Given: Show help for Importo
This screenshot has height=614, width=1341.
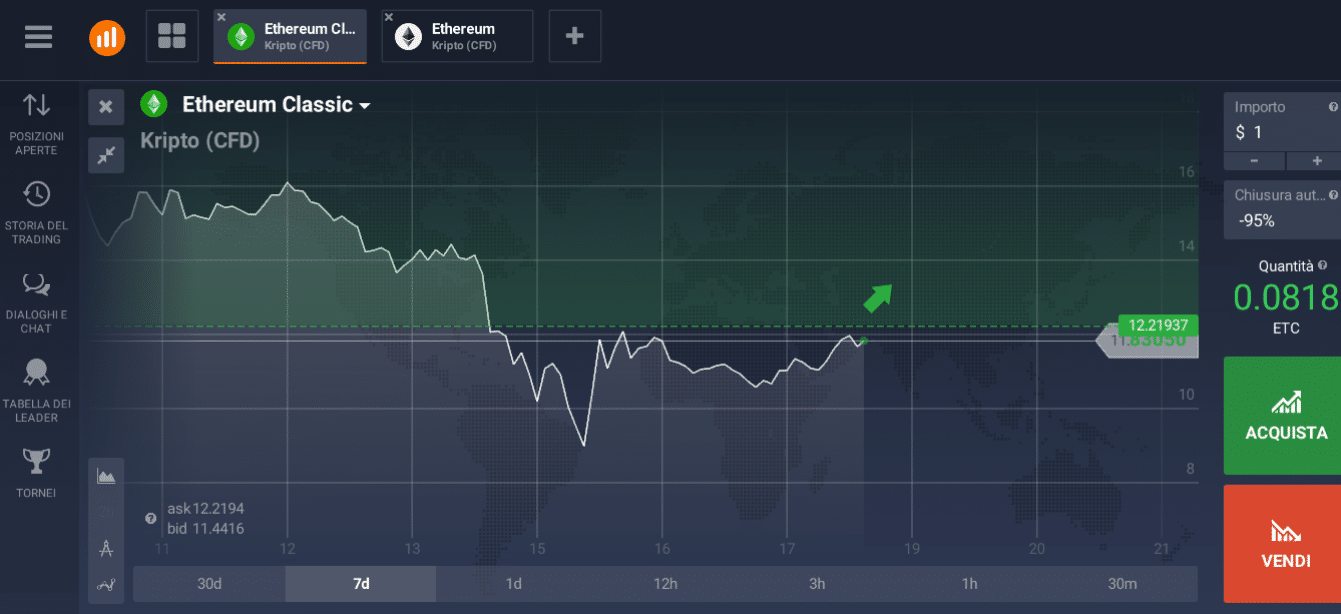Looking at the screenshot, I should [x=1333, y=107].
